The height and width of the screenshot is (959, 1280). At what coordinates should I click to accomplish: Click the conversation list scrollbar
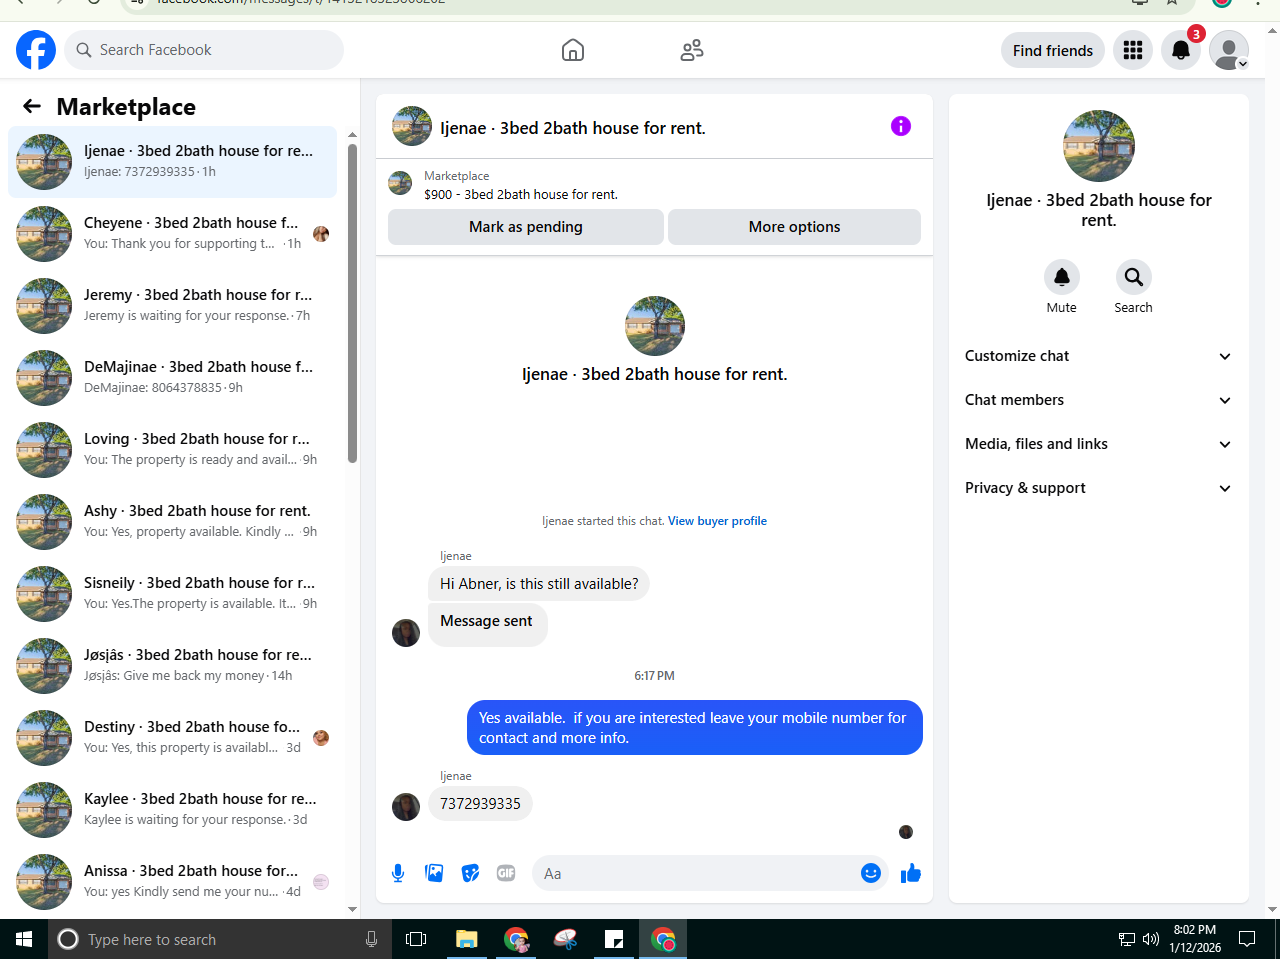click(x=352, y=303)
